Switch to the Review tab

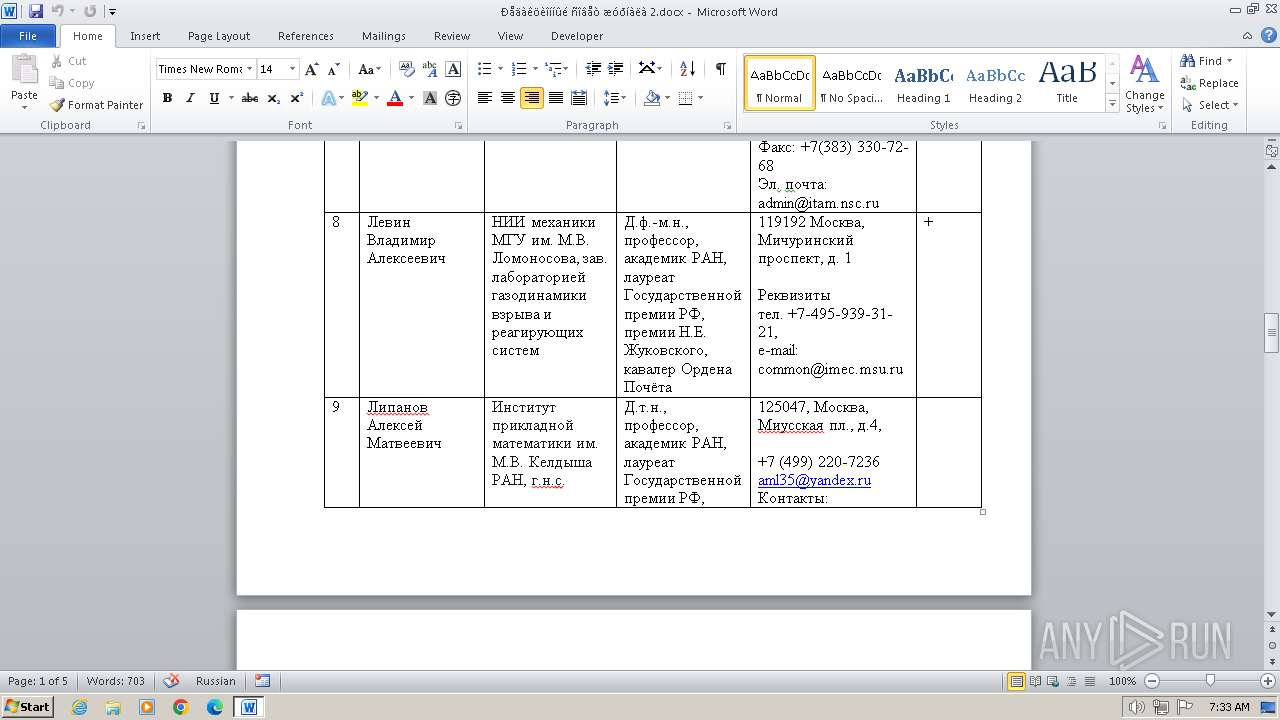pyautogui.click(x=452, y=36)
